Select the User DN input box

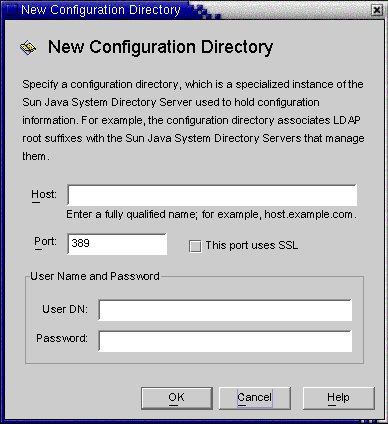coord(225,310)
